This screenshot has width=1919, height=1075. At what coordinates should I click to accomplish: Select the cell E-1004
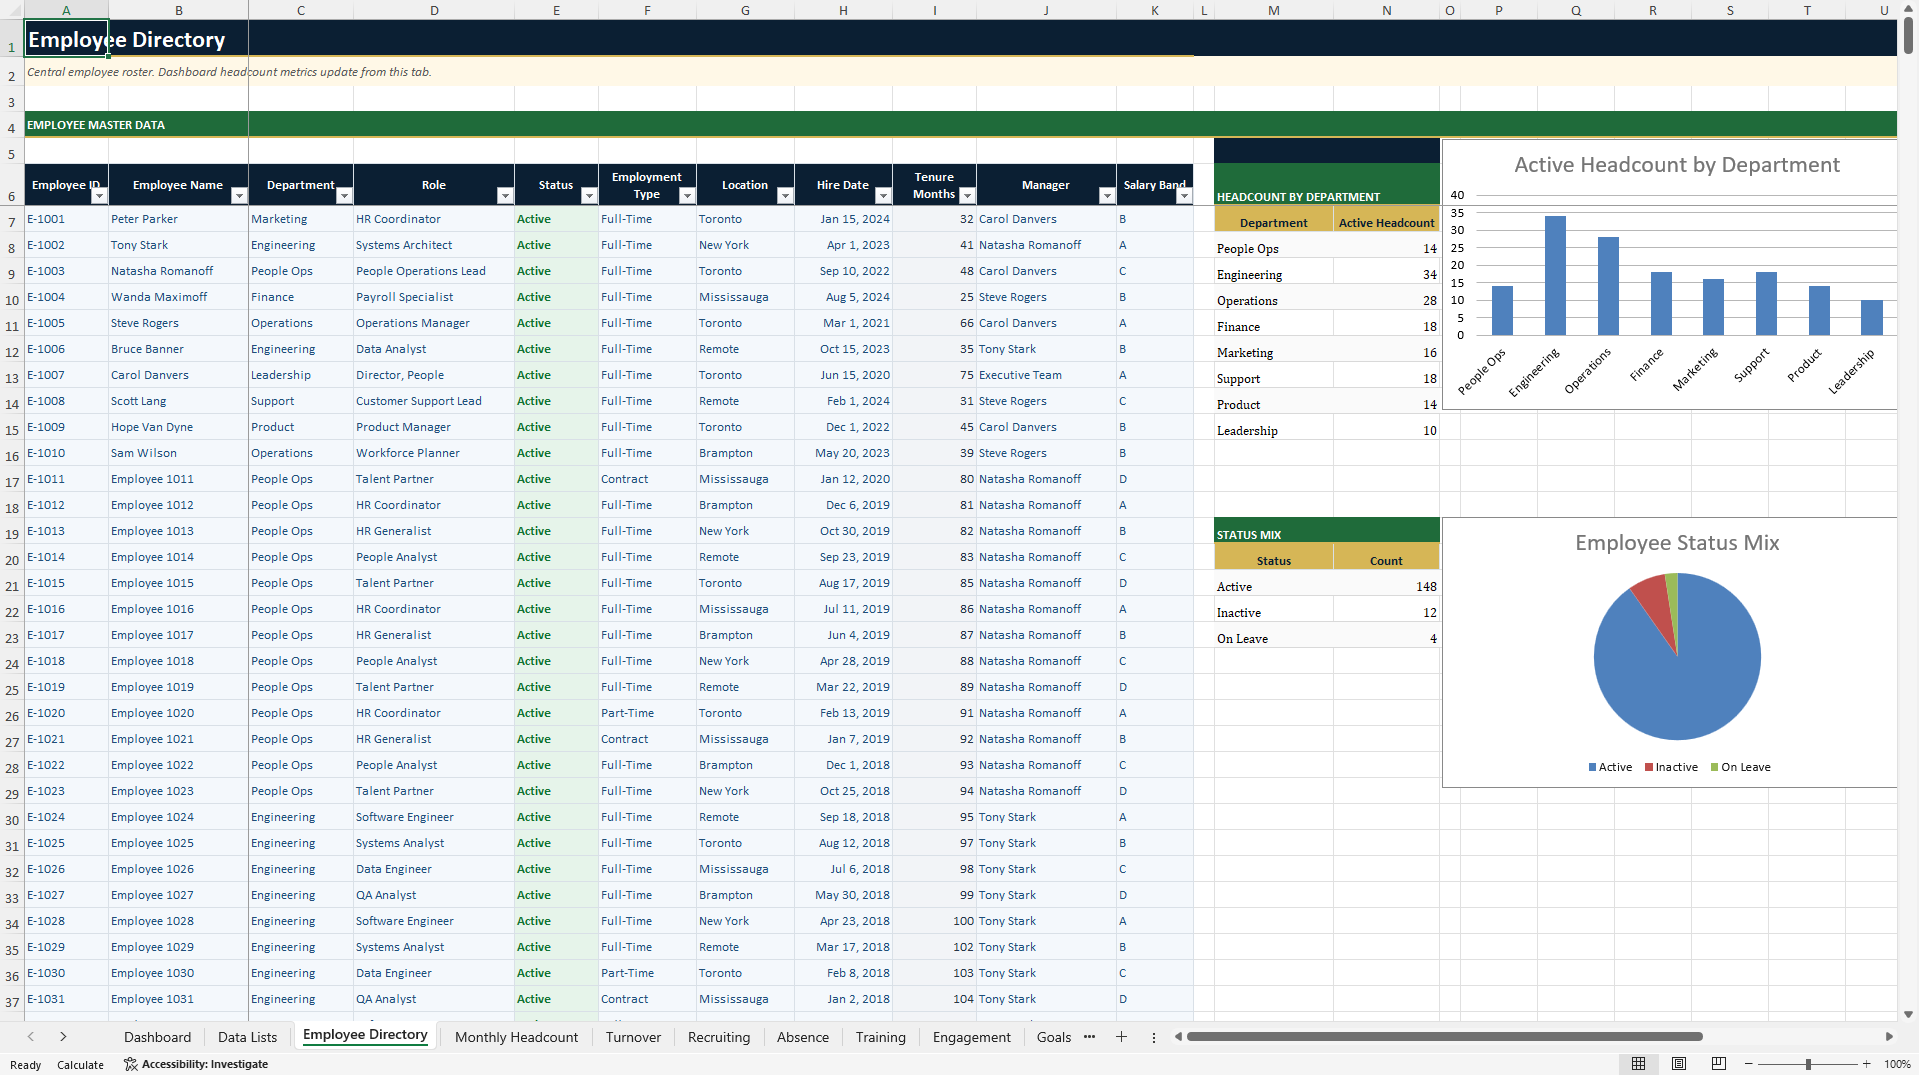point(66,297)
